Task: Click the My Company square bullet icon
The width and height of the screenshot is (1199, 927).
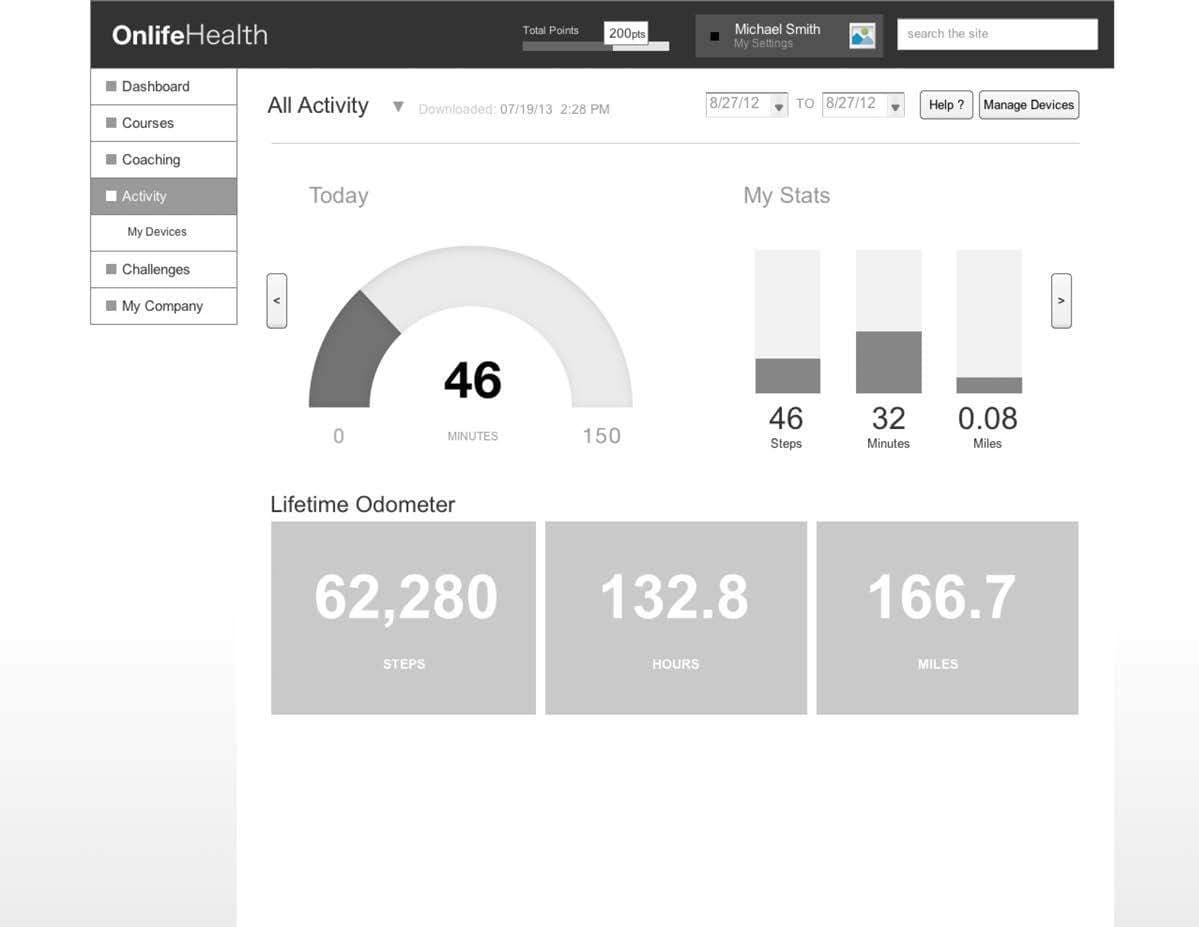Action: coord(111,306)
